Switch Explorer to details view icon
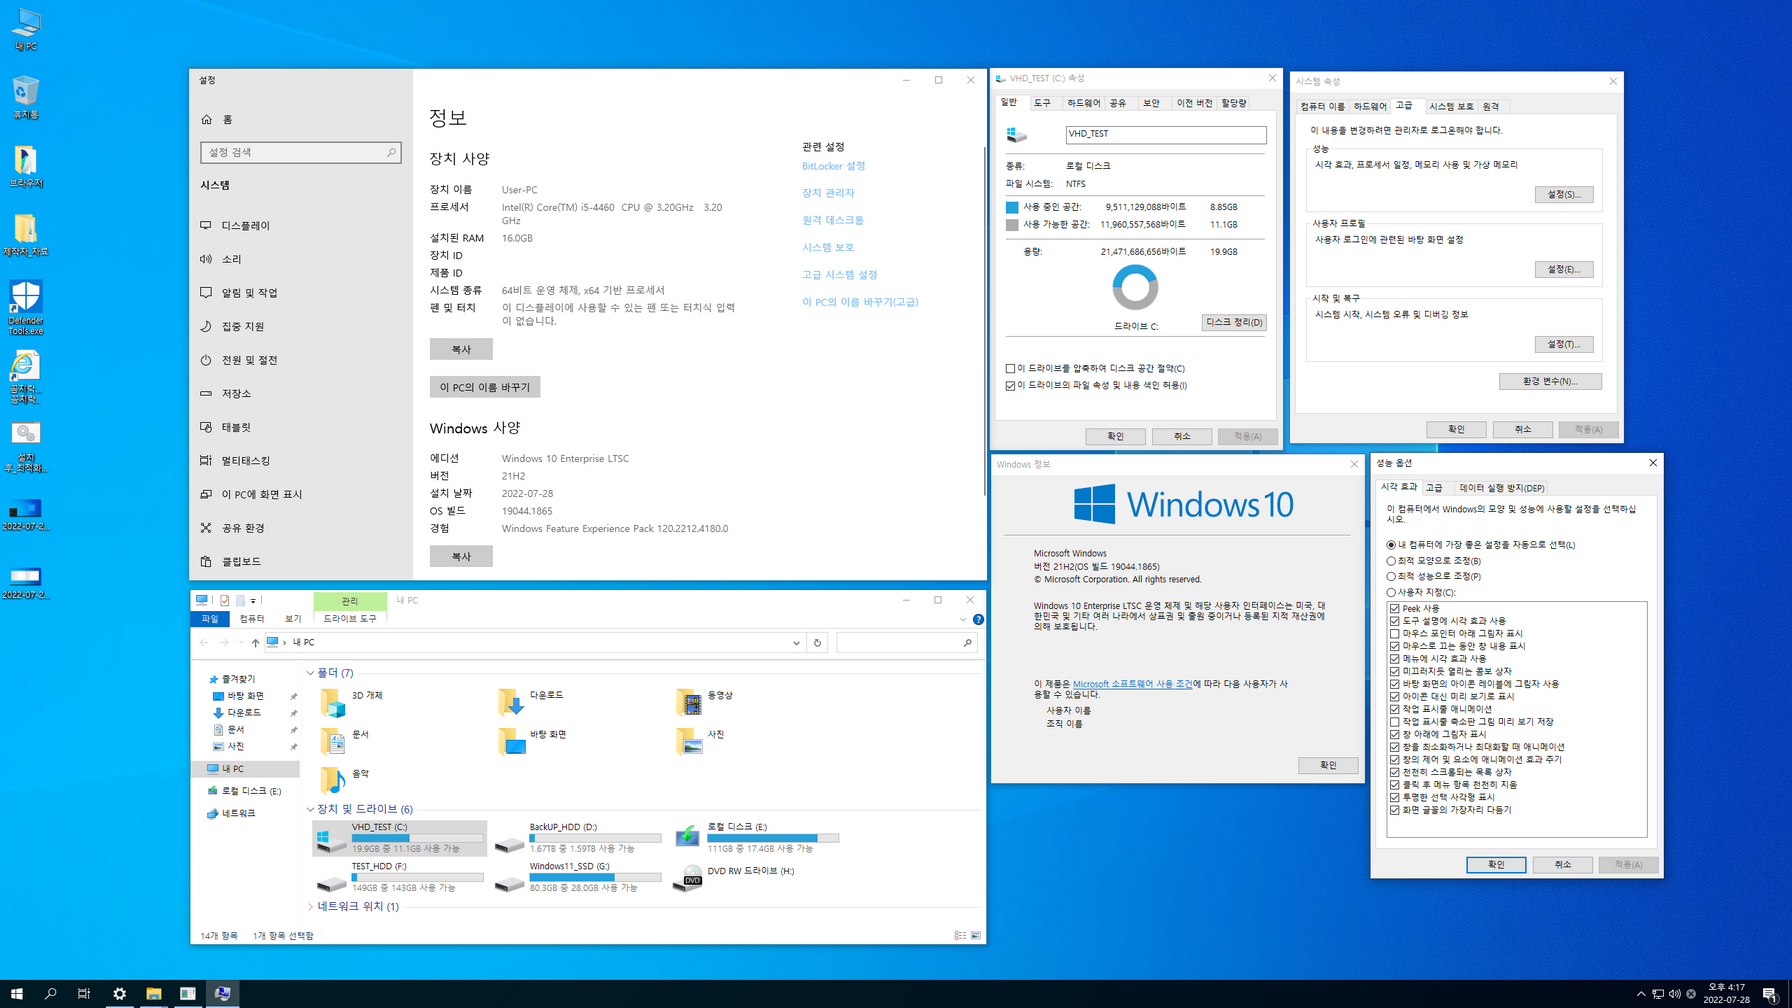The image size is (1792, 1008). (x=960, y=936)
